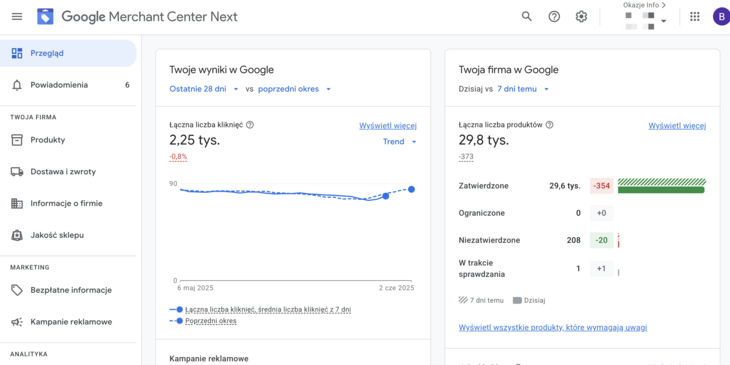Expand the 7 dni temu dropdown
The width and height of the screenshot is (730, 365).
tap(523, 89)
